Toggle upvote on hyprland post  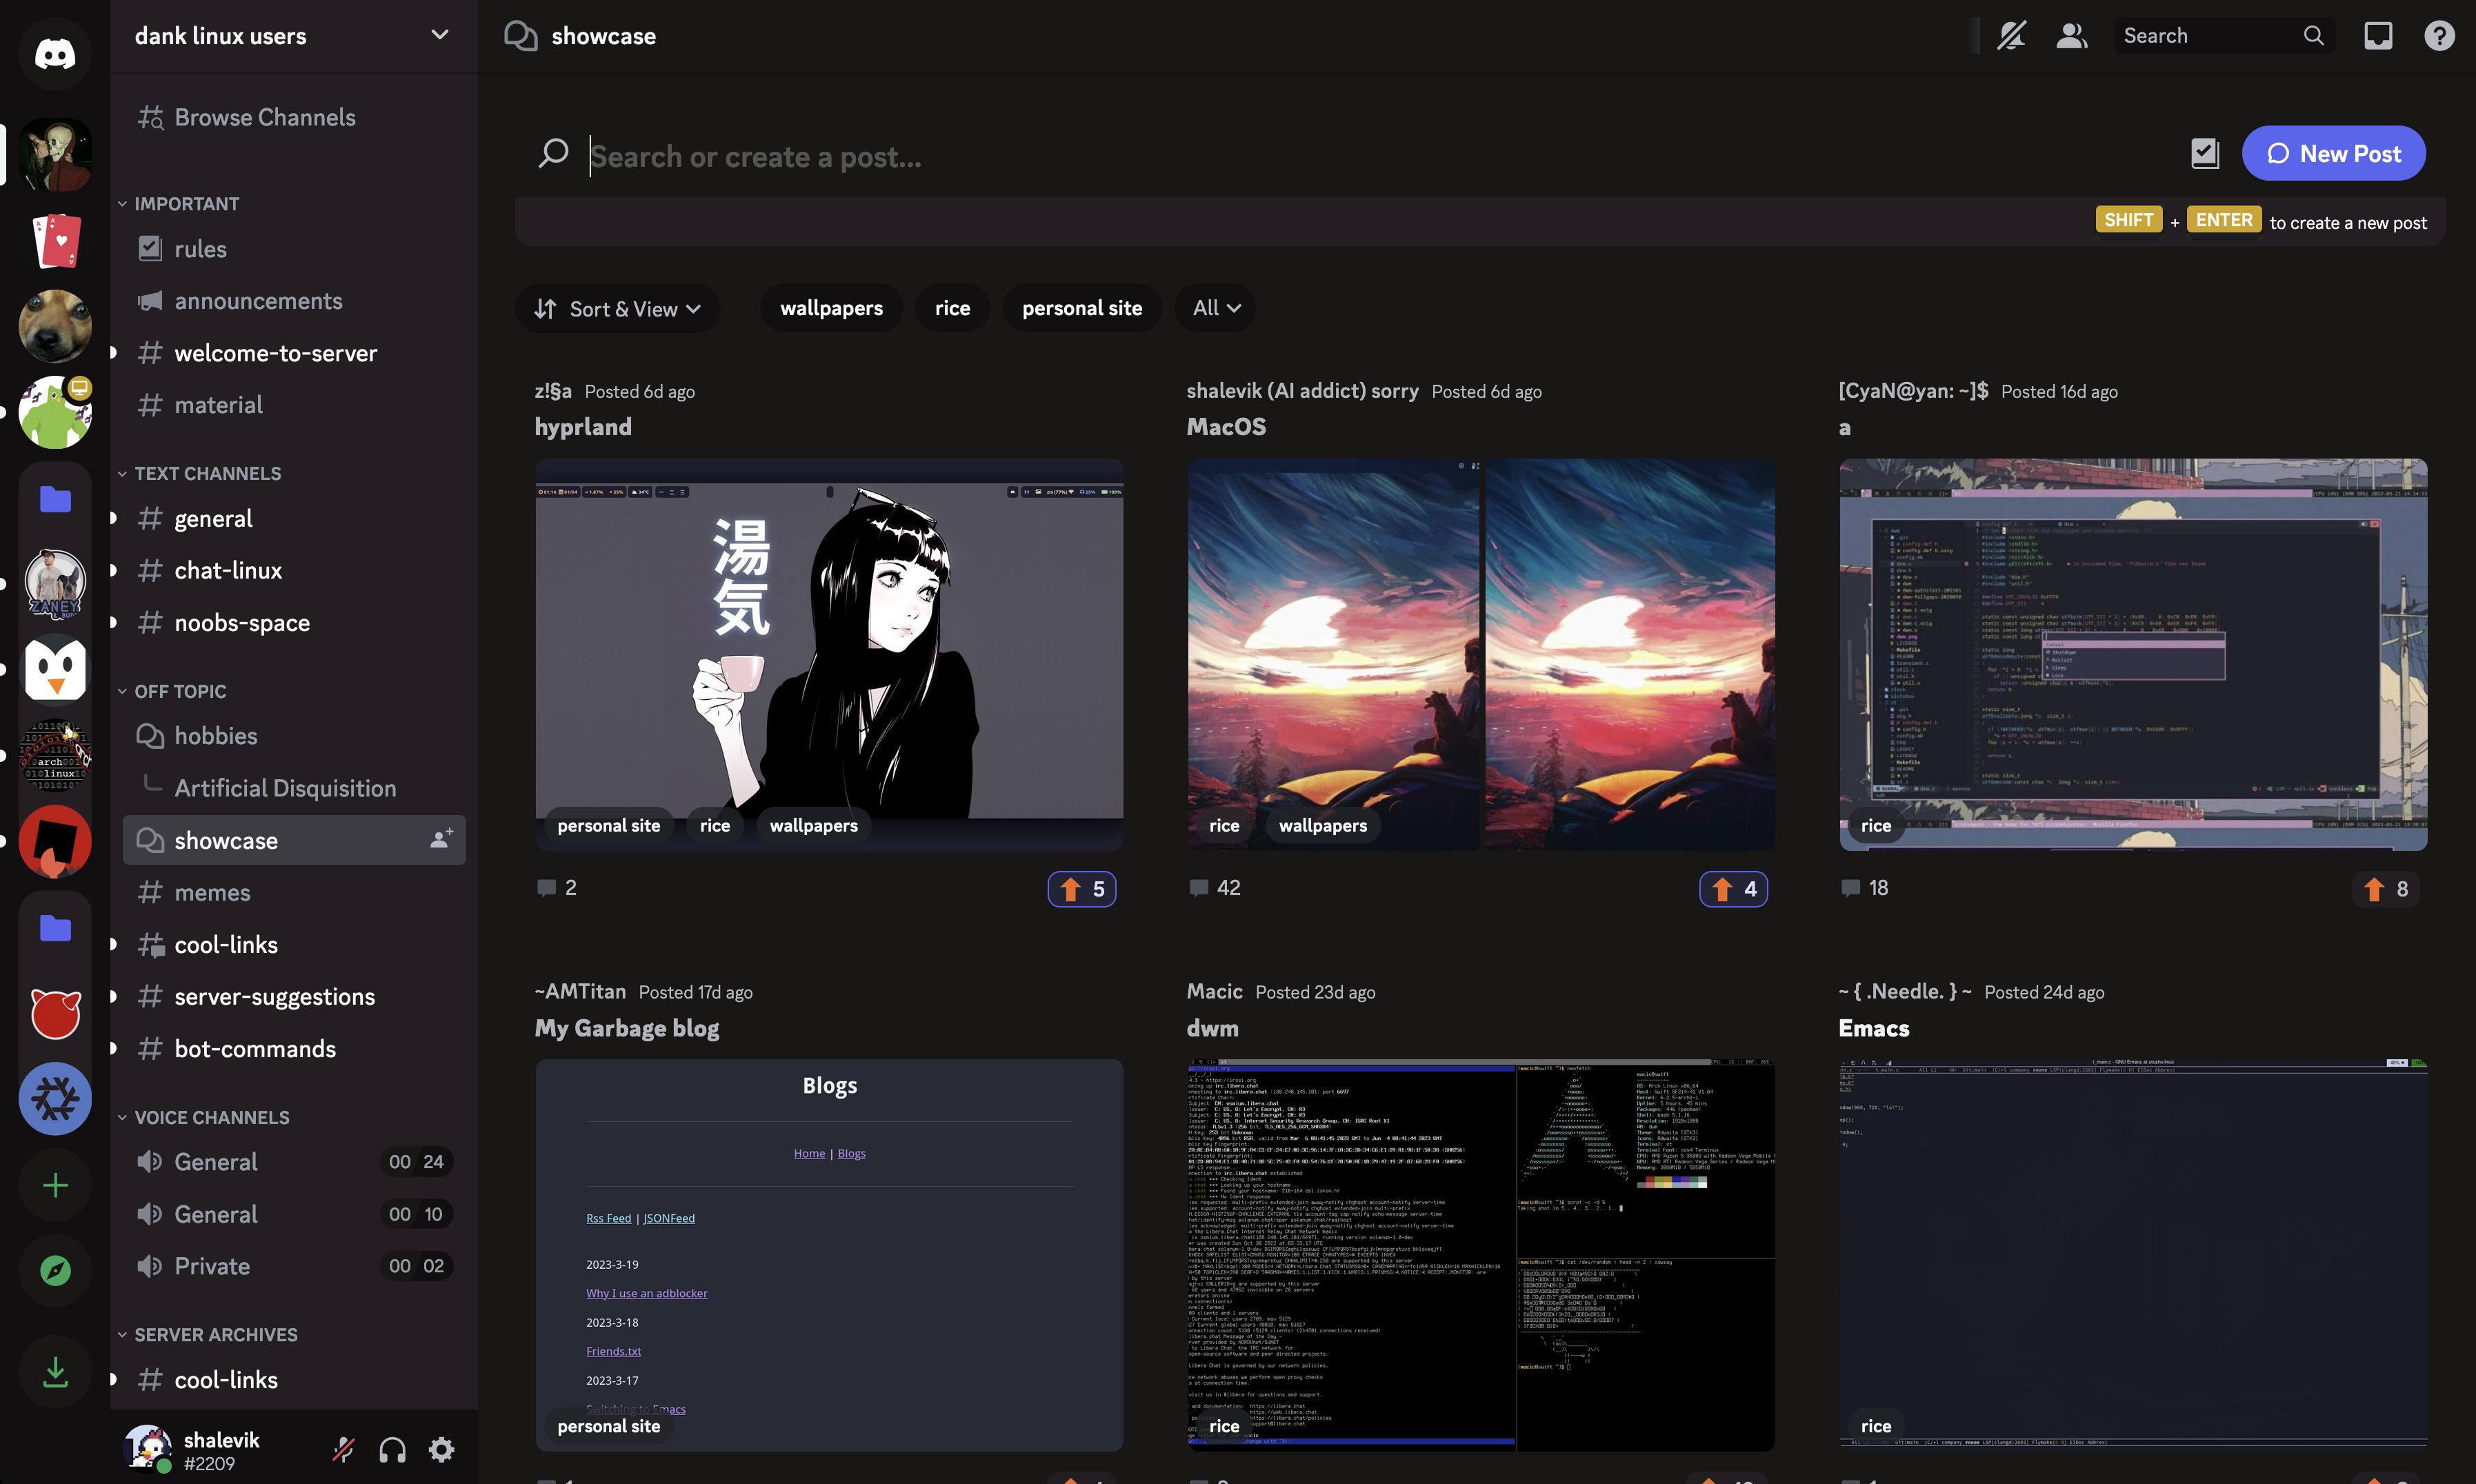[1082, 889]
